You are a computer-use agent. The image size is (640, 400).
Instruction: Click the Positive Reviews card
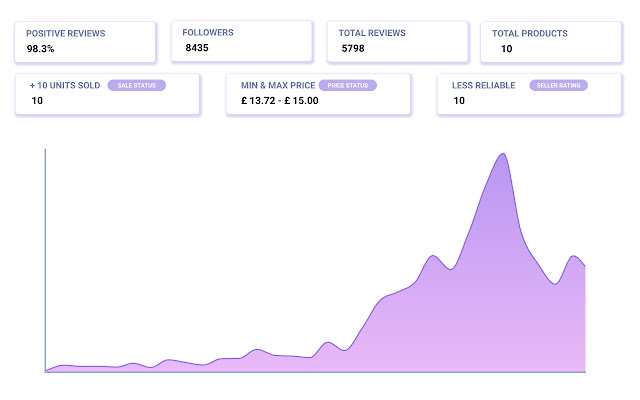tap(85, 42)
